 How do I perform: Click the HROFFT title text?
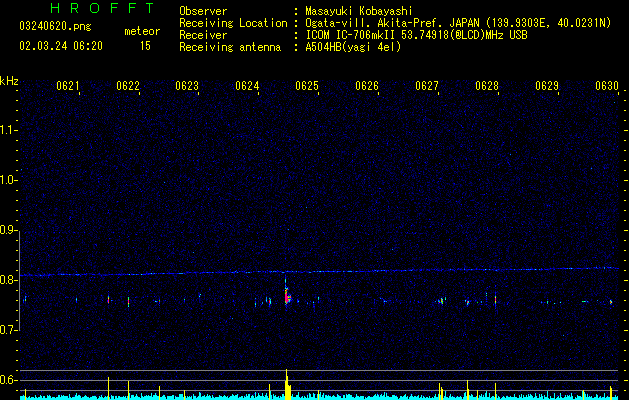pos(103,8)
